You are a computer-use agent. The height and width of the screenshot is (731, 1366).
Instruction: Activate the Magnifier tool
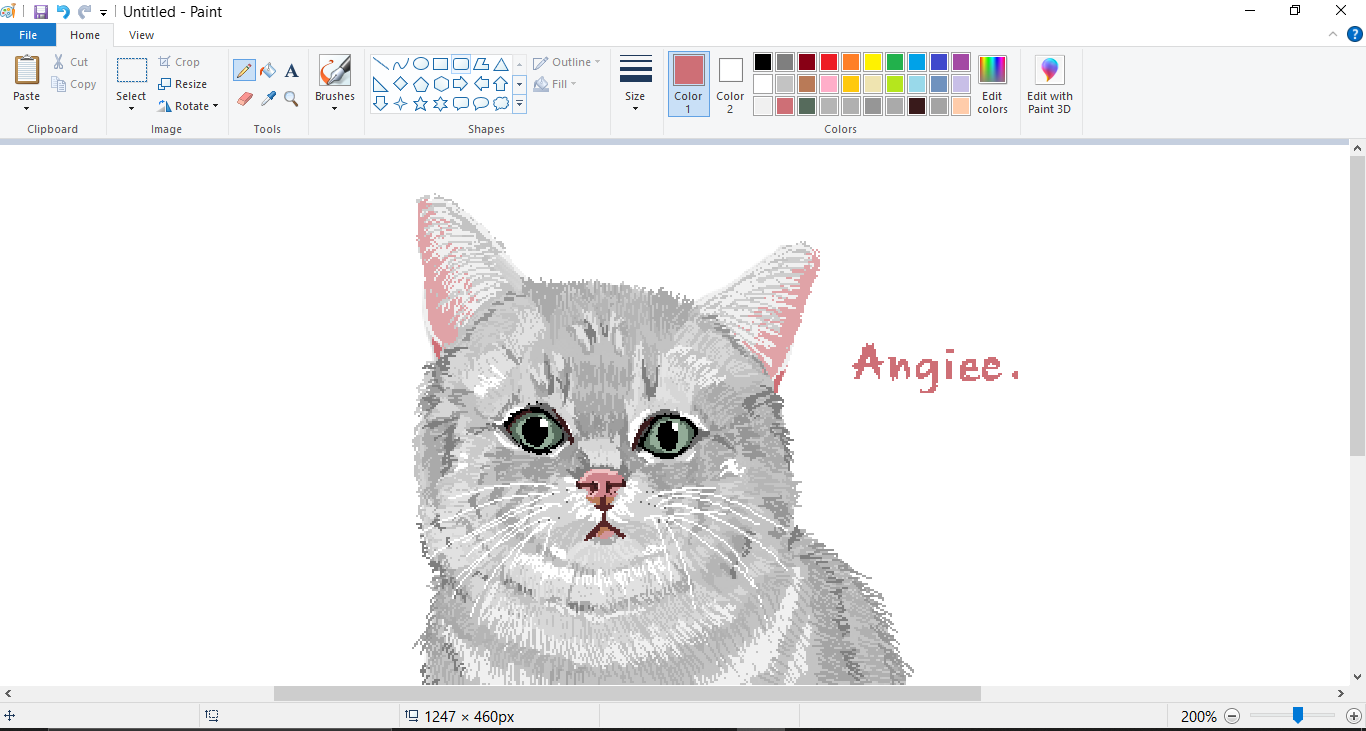point(291,99)
